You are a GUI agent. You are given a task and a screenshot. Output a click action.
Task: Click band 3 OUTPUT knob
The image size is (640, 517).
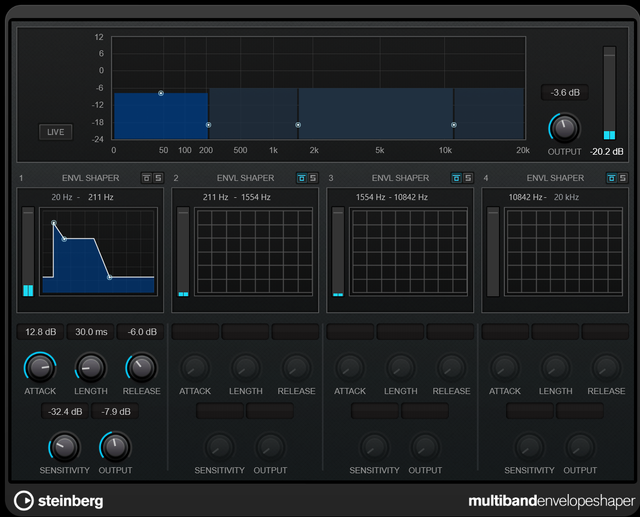click(425, 447)
